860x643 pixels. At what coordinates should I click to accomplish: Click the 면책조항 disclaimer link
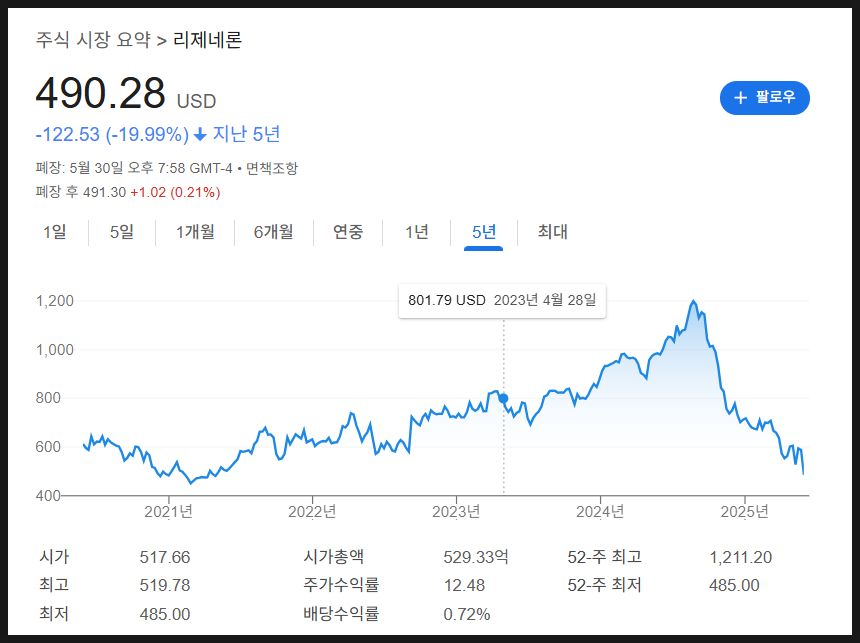(271, 168)
